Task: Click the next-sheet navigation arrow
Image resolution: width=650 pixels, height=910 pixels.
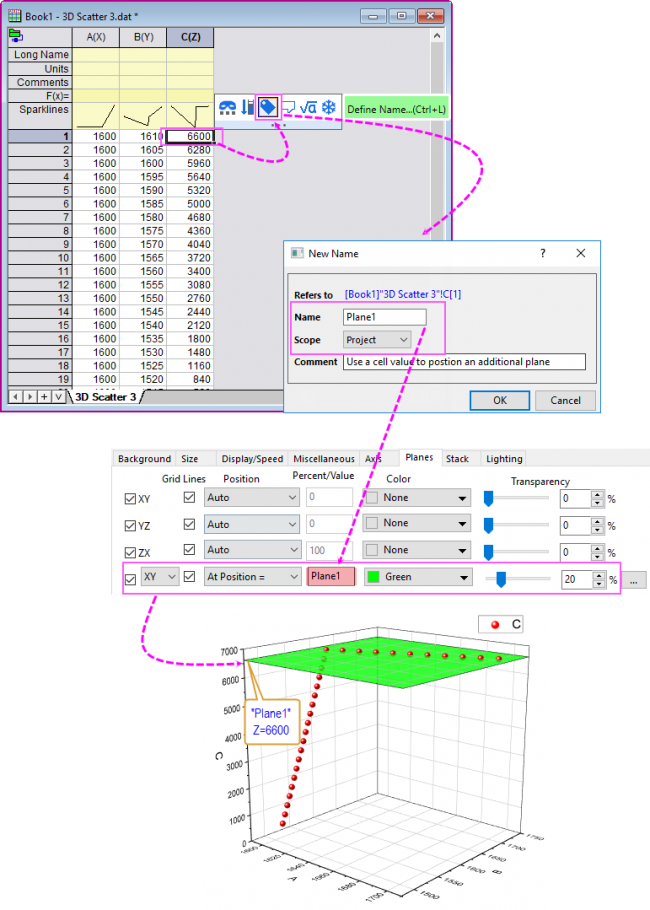Action: (30, 397)
